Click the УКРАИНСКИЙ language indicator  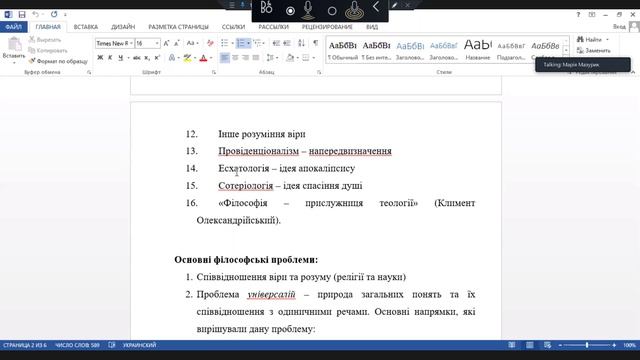pyautogui.click(x=139, y=345)
